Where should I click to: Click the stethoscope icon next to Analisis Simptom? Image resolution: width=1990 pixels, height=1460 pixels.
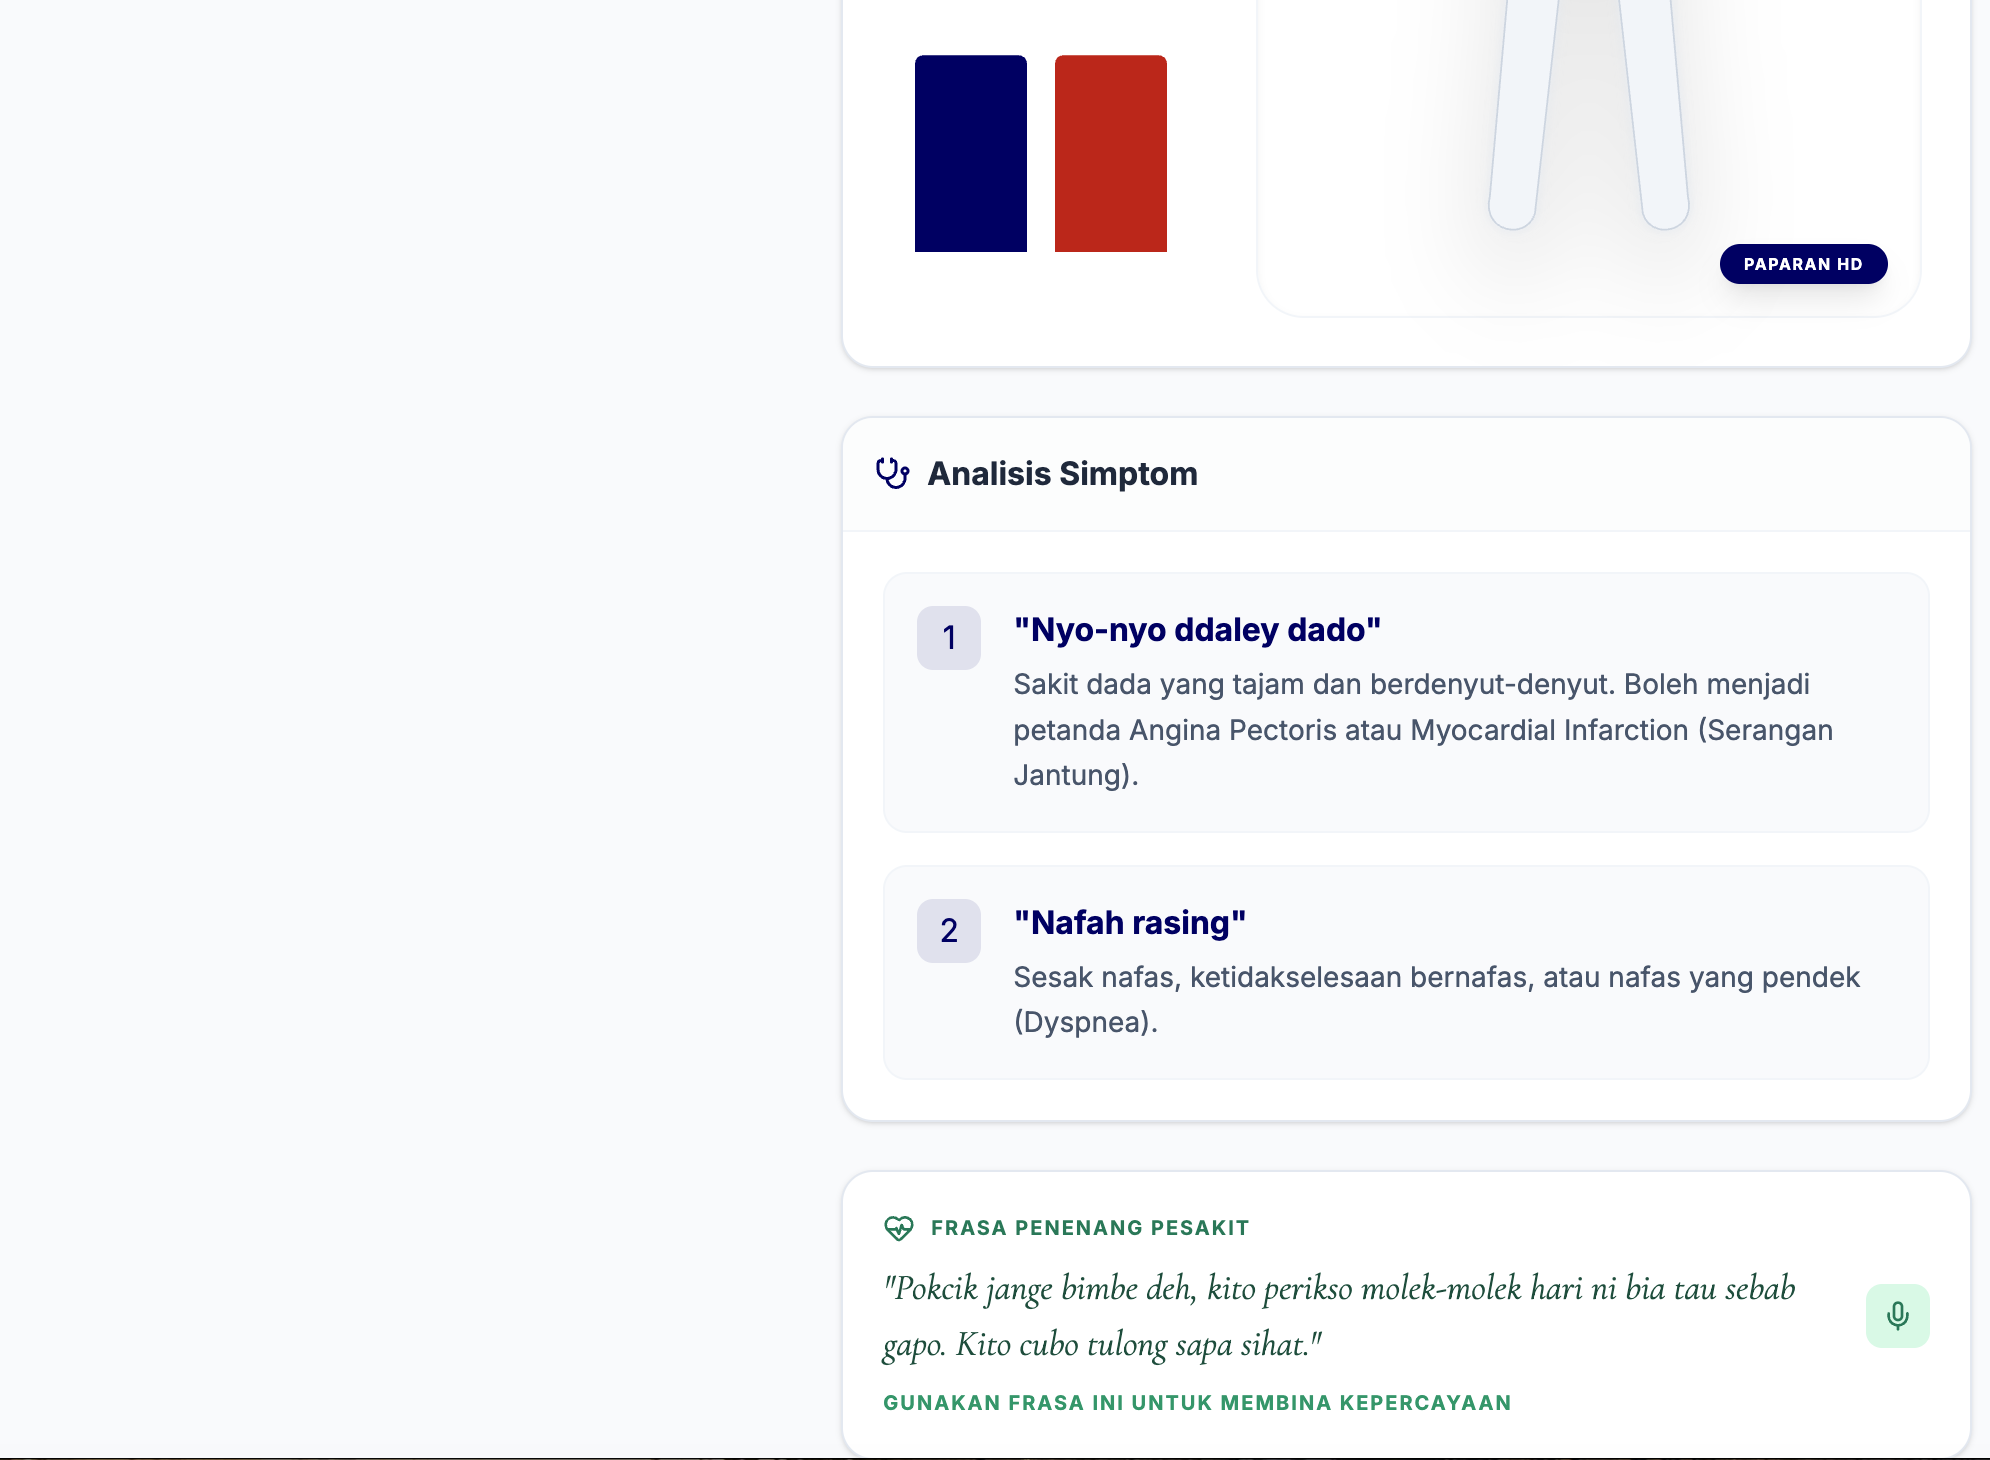tap(892, 473)
